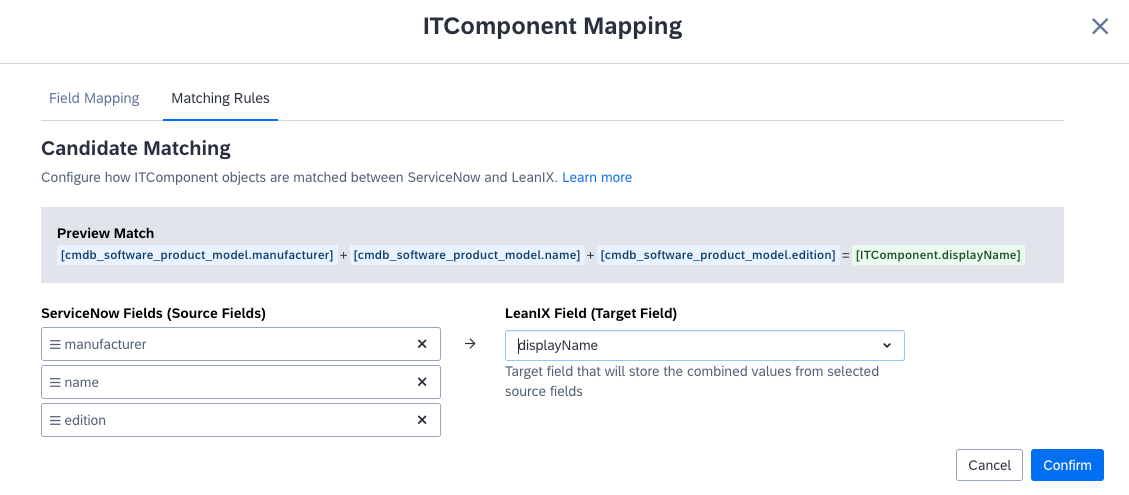Open the Learn more link
This screenshot has width=1129, height=495.
[x=597, y=177]
